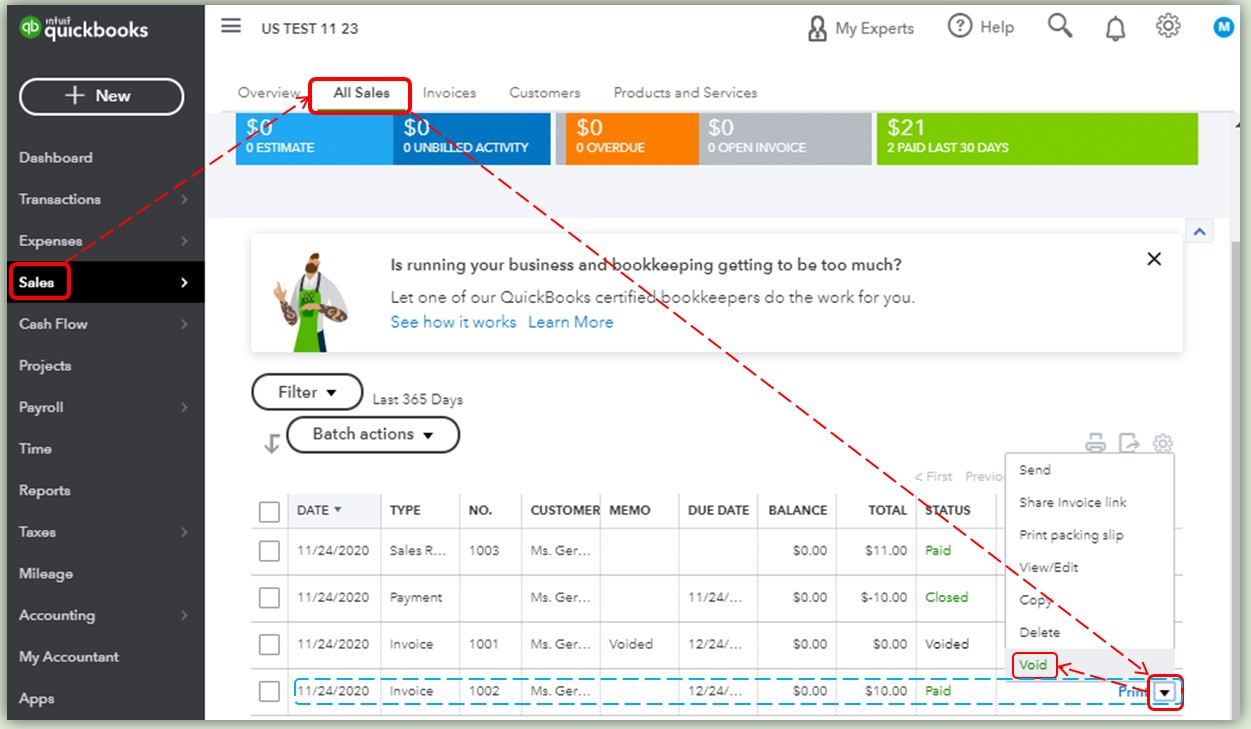Go to Dashboard in sidebar
Viewport: 1251px width, 729px height.
pos(56,158)
